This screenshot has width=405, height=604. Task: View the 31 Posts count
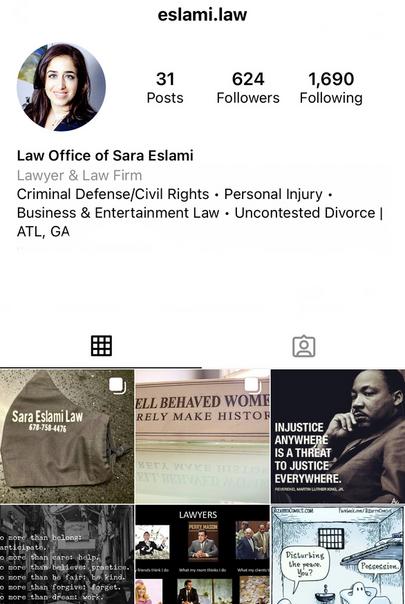click(x=165, y=88)
